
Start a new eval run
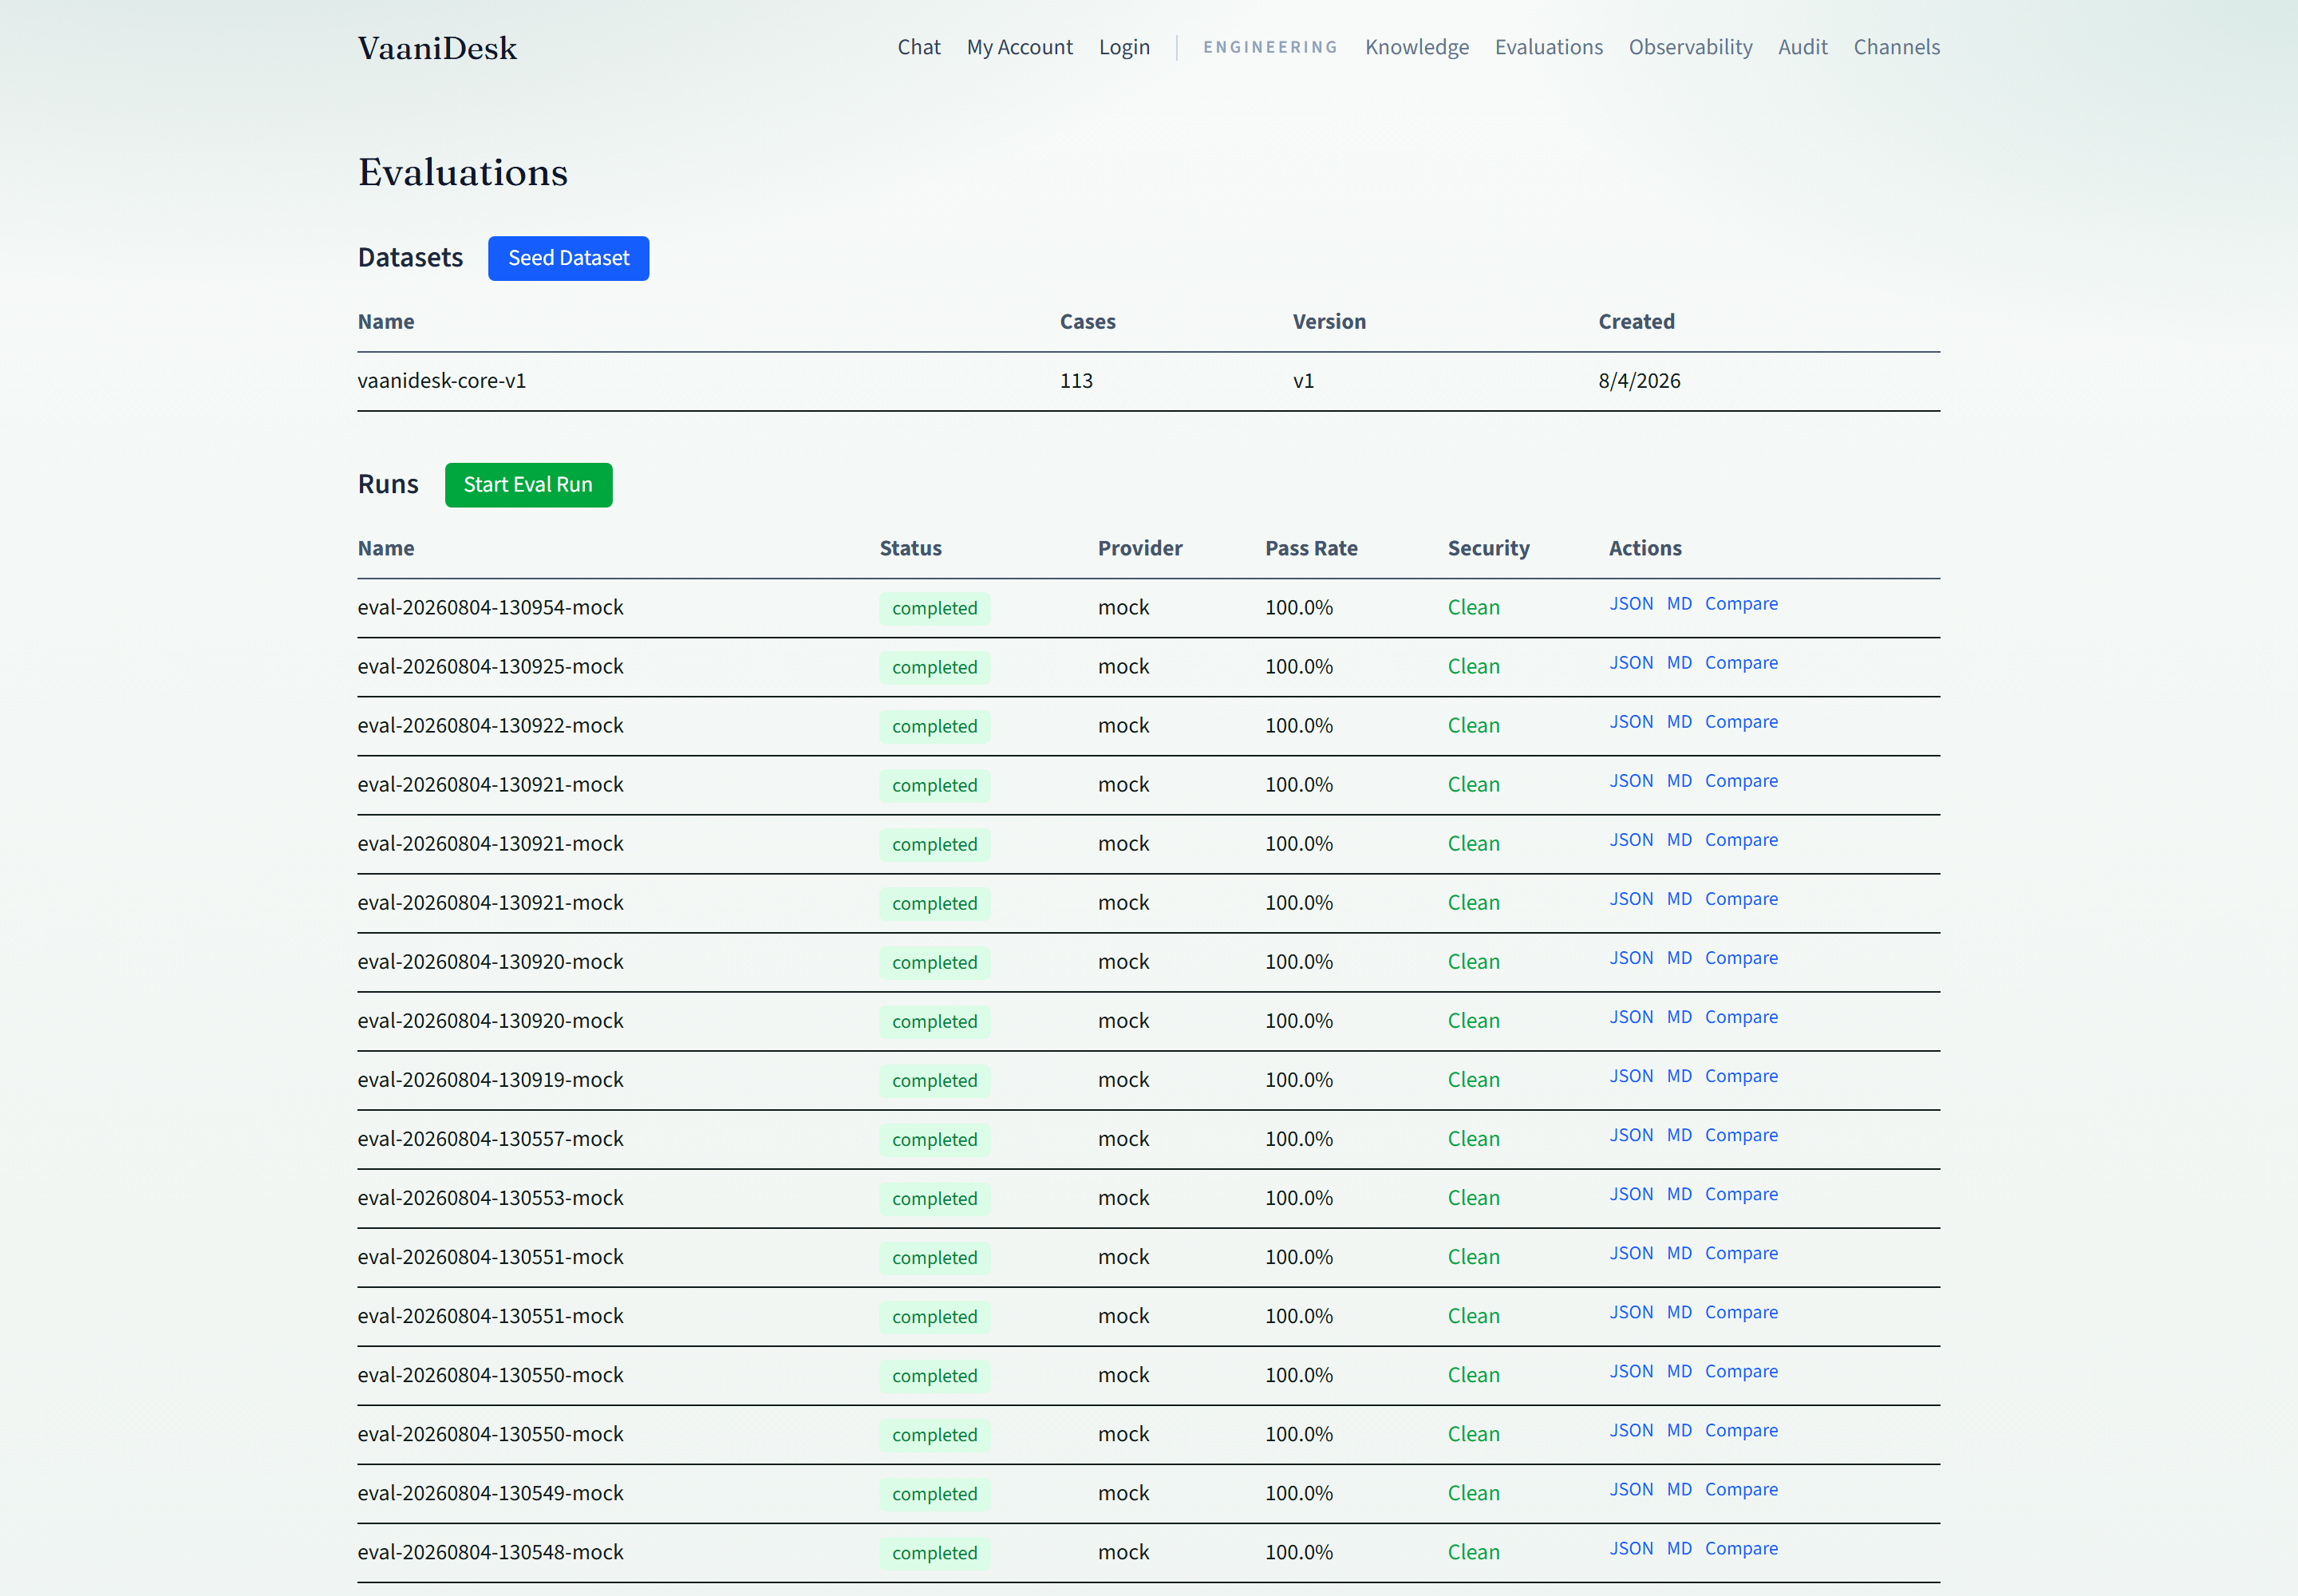[528, 485]
